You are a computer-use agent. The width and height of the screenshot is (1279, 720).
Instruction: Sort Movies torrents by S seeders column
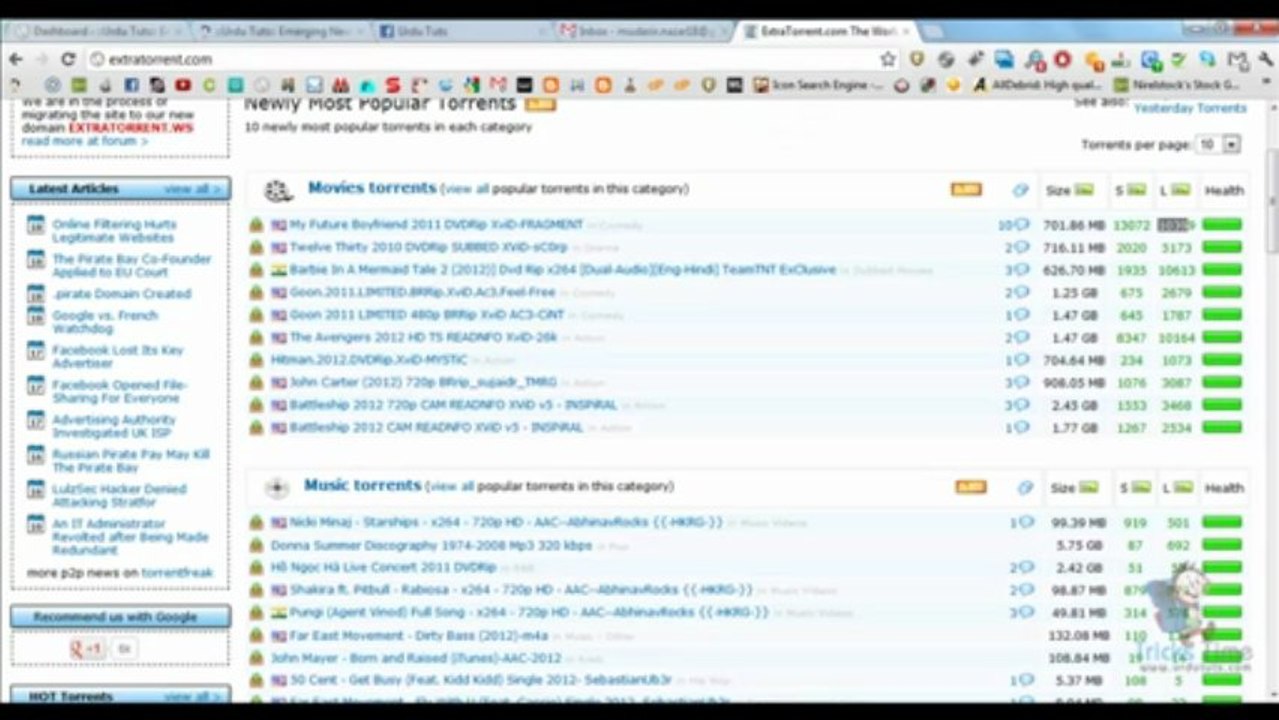pyautogui.click(x=1133, y=190)
